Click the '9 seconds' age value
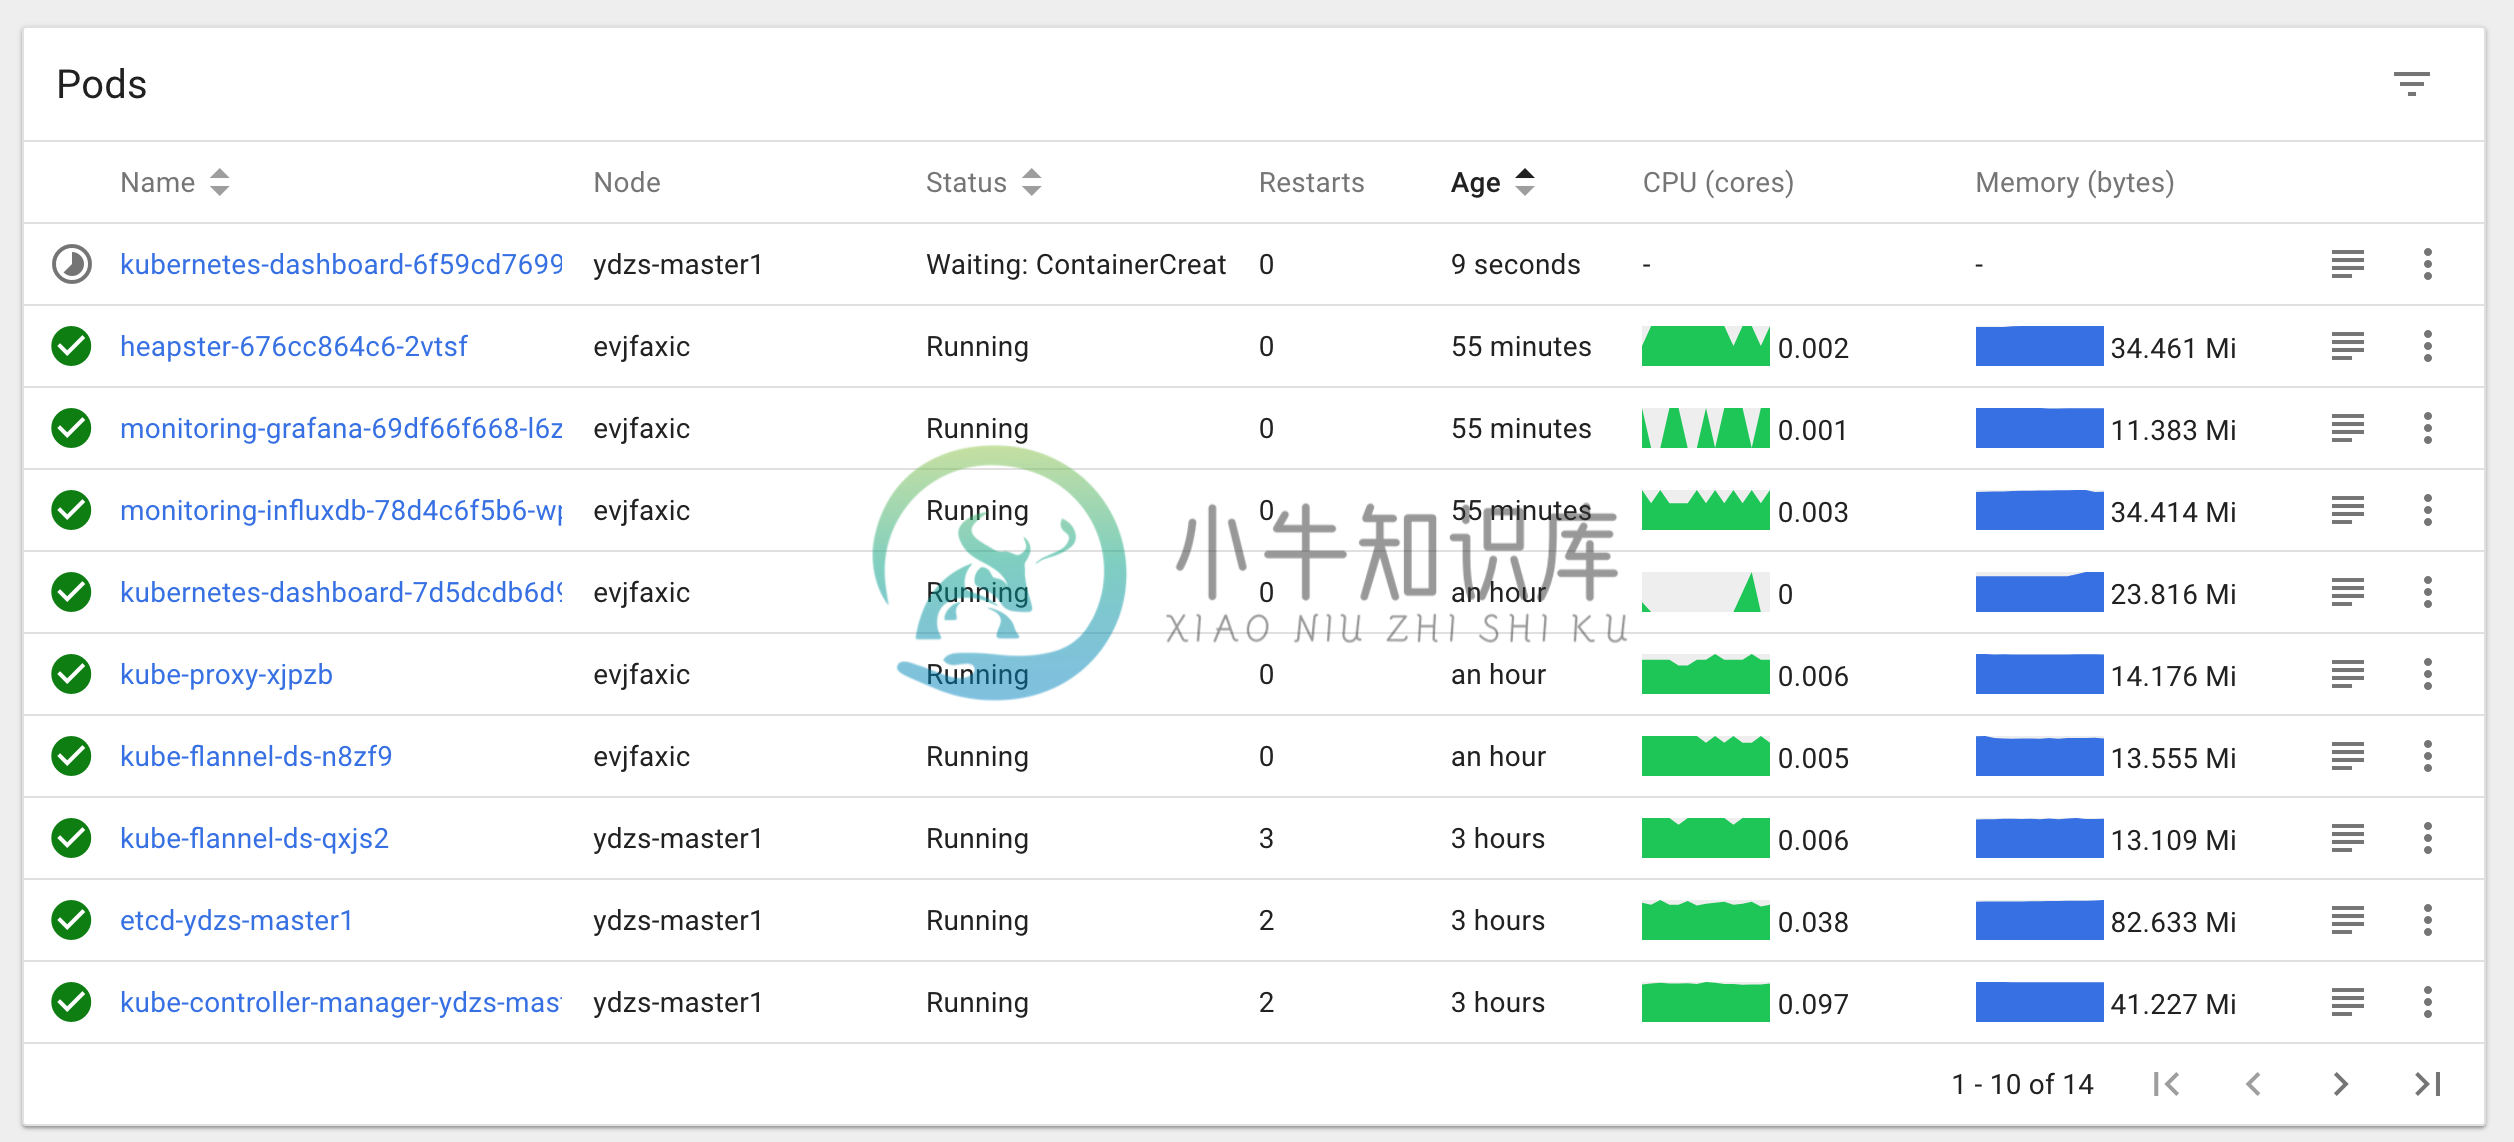This screenshot has width=2514, height=1142. (x=1516, y=264)
